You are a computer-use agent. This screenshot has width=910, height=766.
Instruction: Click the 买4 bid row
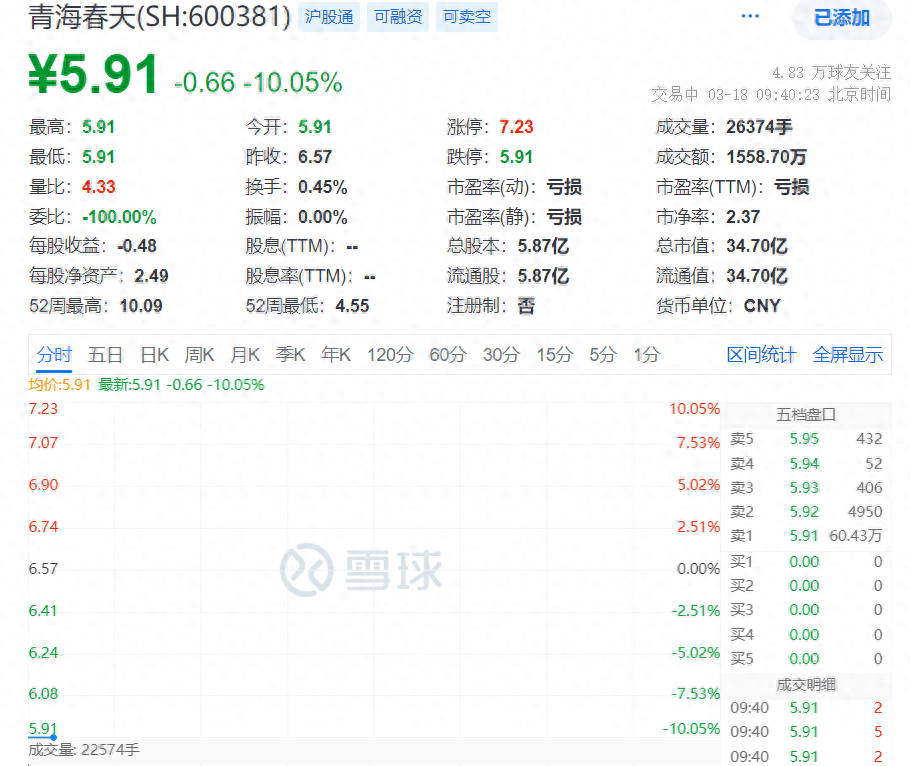click(x=806, y=634)
